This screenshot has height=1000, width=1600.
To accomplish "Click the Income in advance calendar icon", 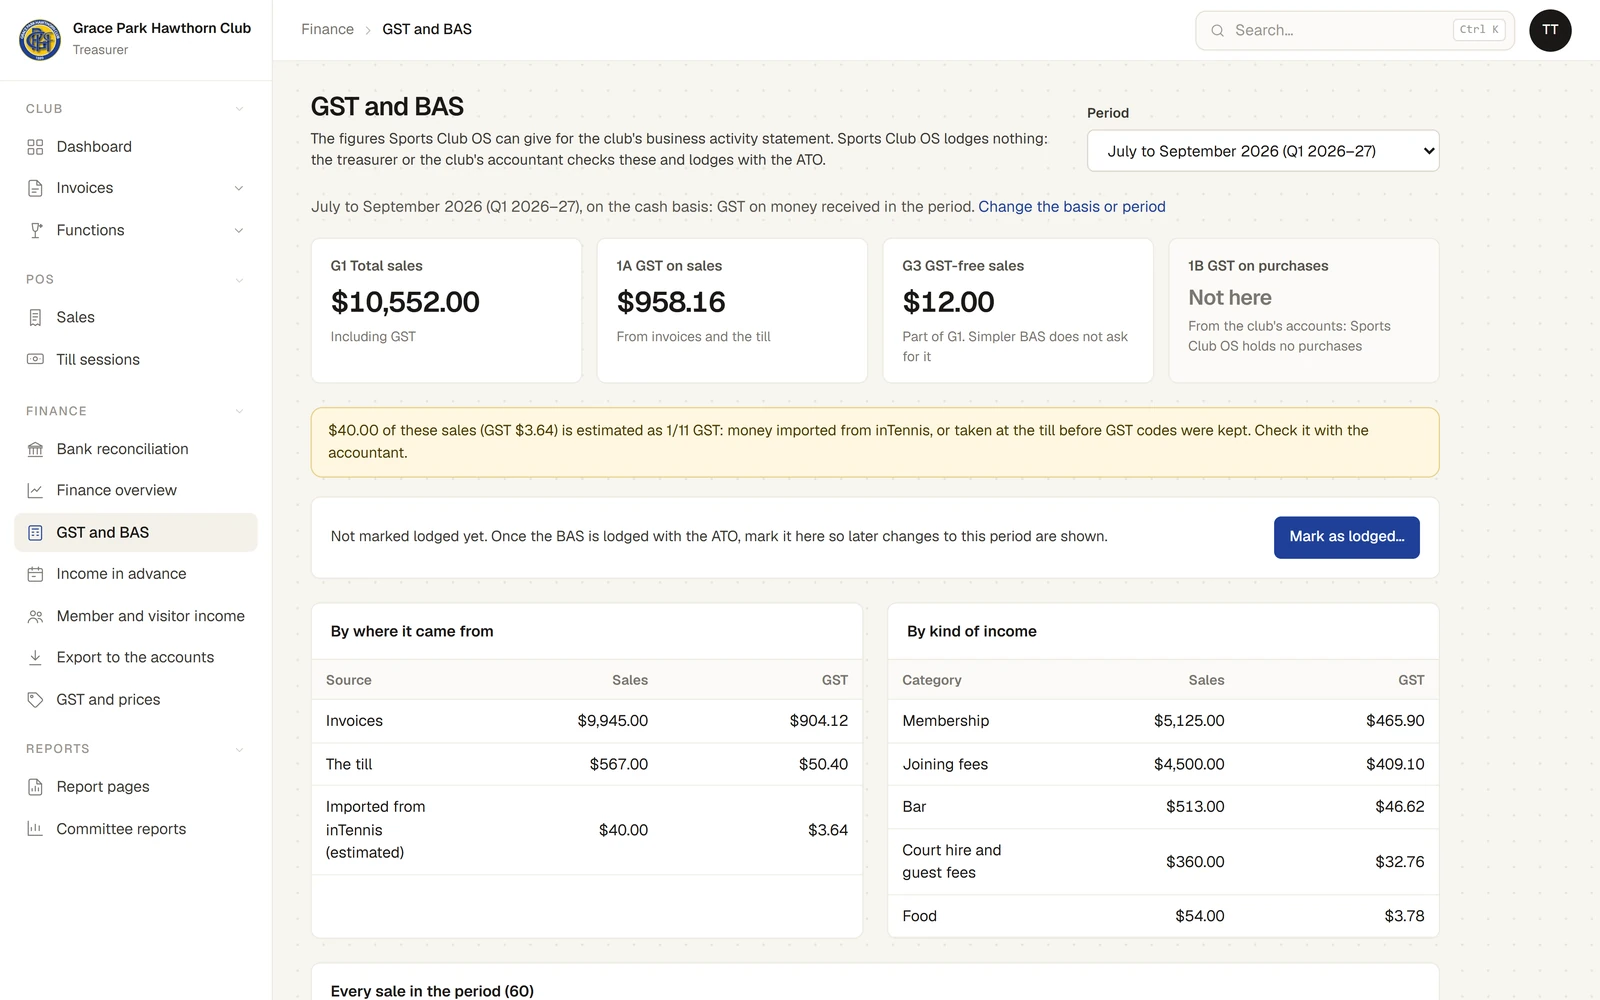I will [35, 574].
